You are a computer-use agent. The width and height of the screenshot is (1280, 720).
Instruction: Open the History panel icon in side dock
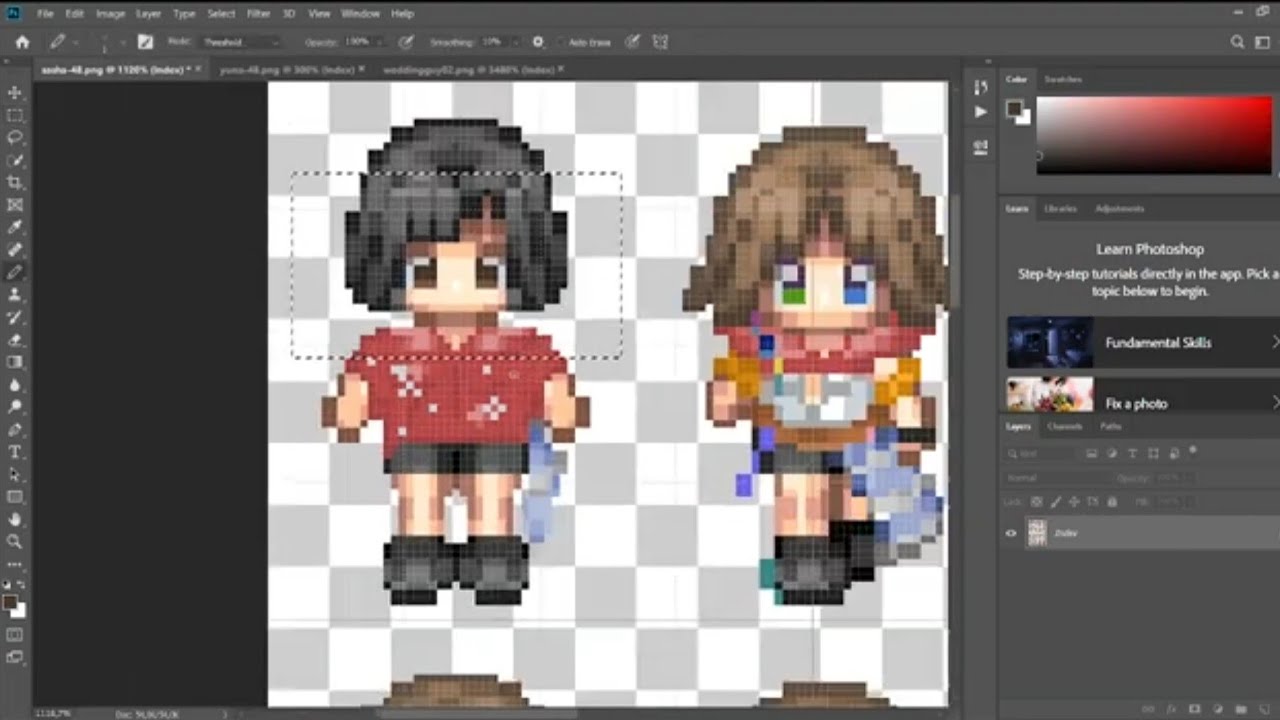pyautogui.click(x=981, y=87)
